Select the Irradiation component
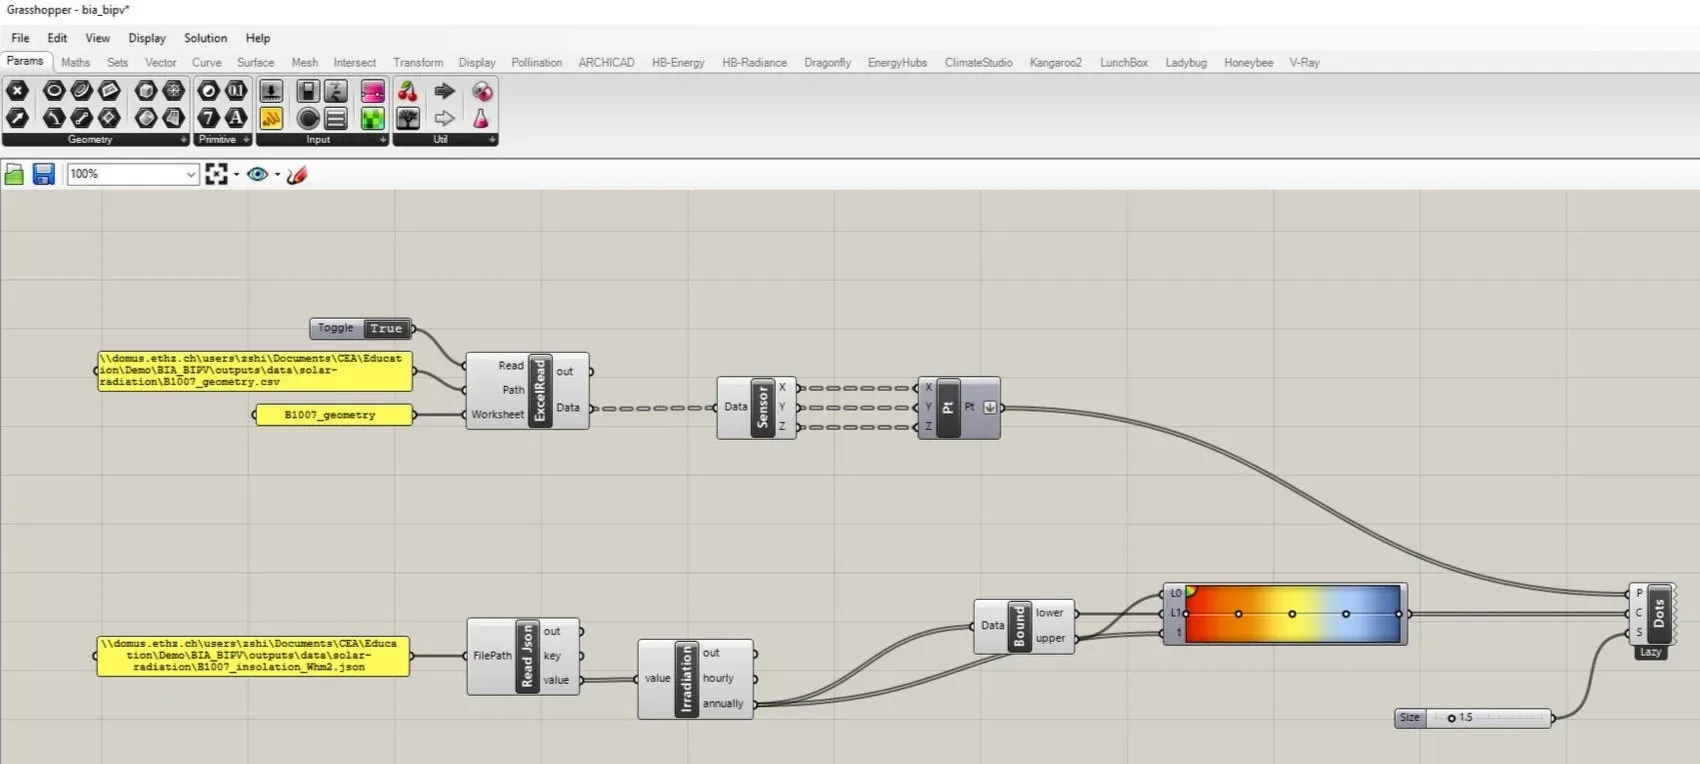 [x=686, y=679]
